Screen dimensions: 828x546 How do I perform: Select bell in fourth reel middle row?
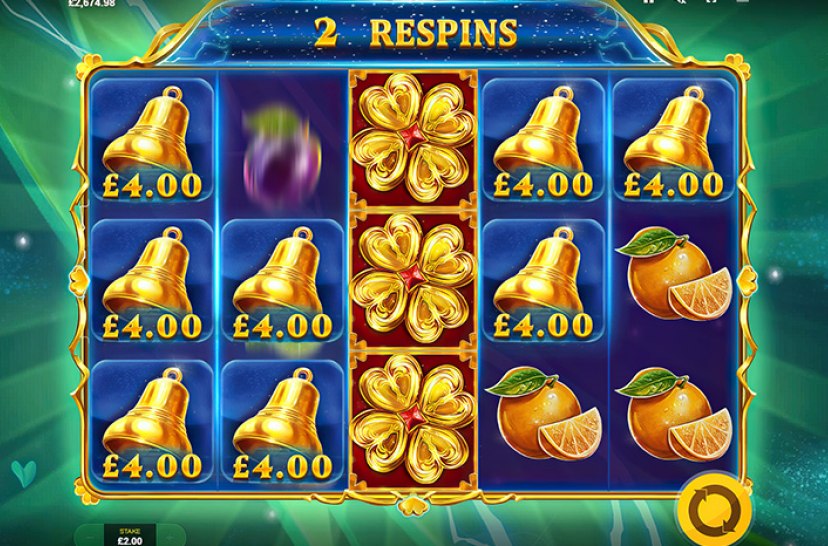(543, 280)
